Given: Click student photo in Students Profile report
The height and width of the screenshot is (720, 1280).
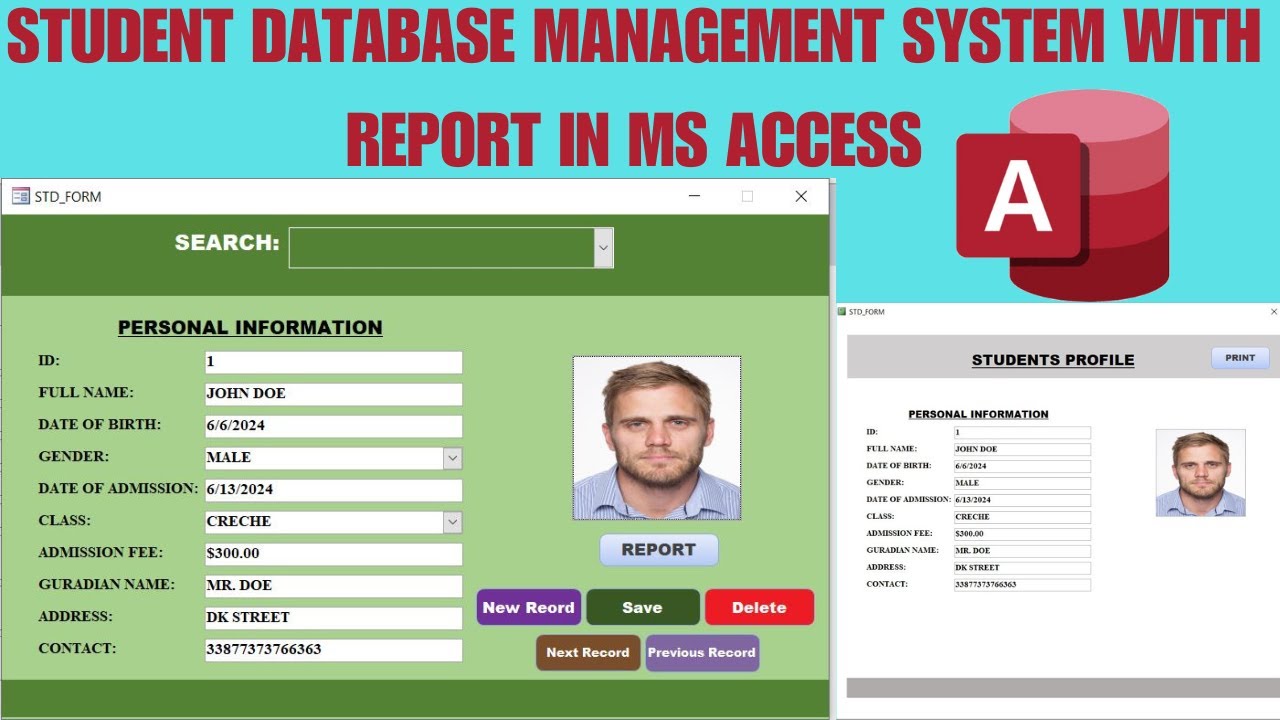Looking at the screenshot, I should (1200, 473).
